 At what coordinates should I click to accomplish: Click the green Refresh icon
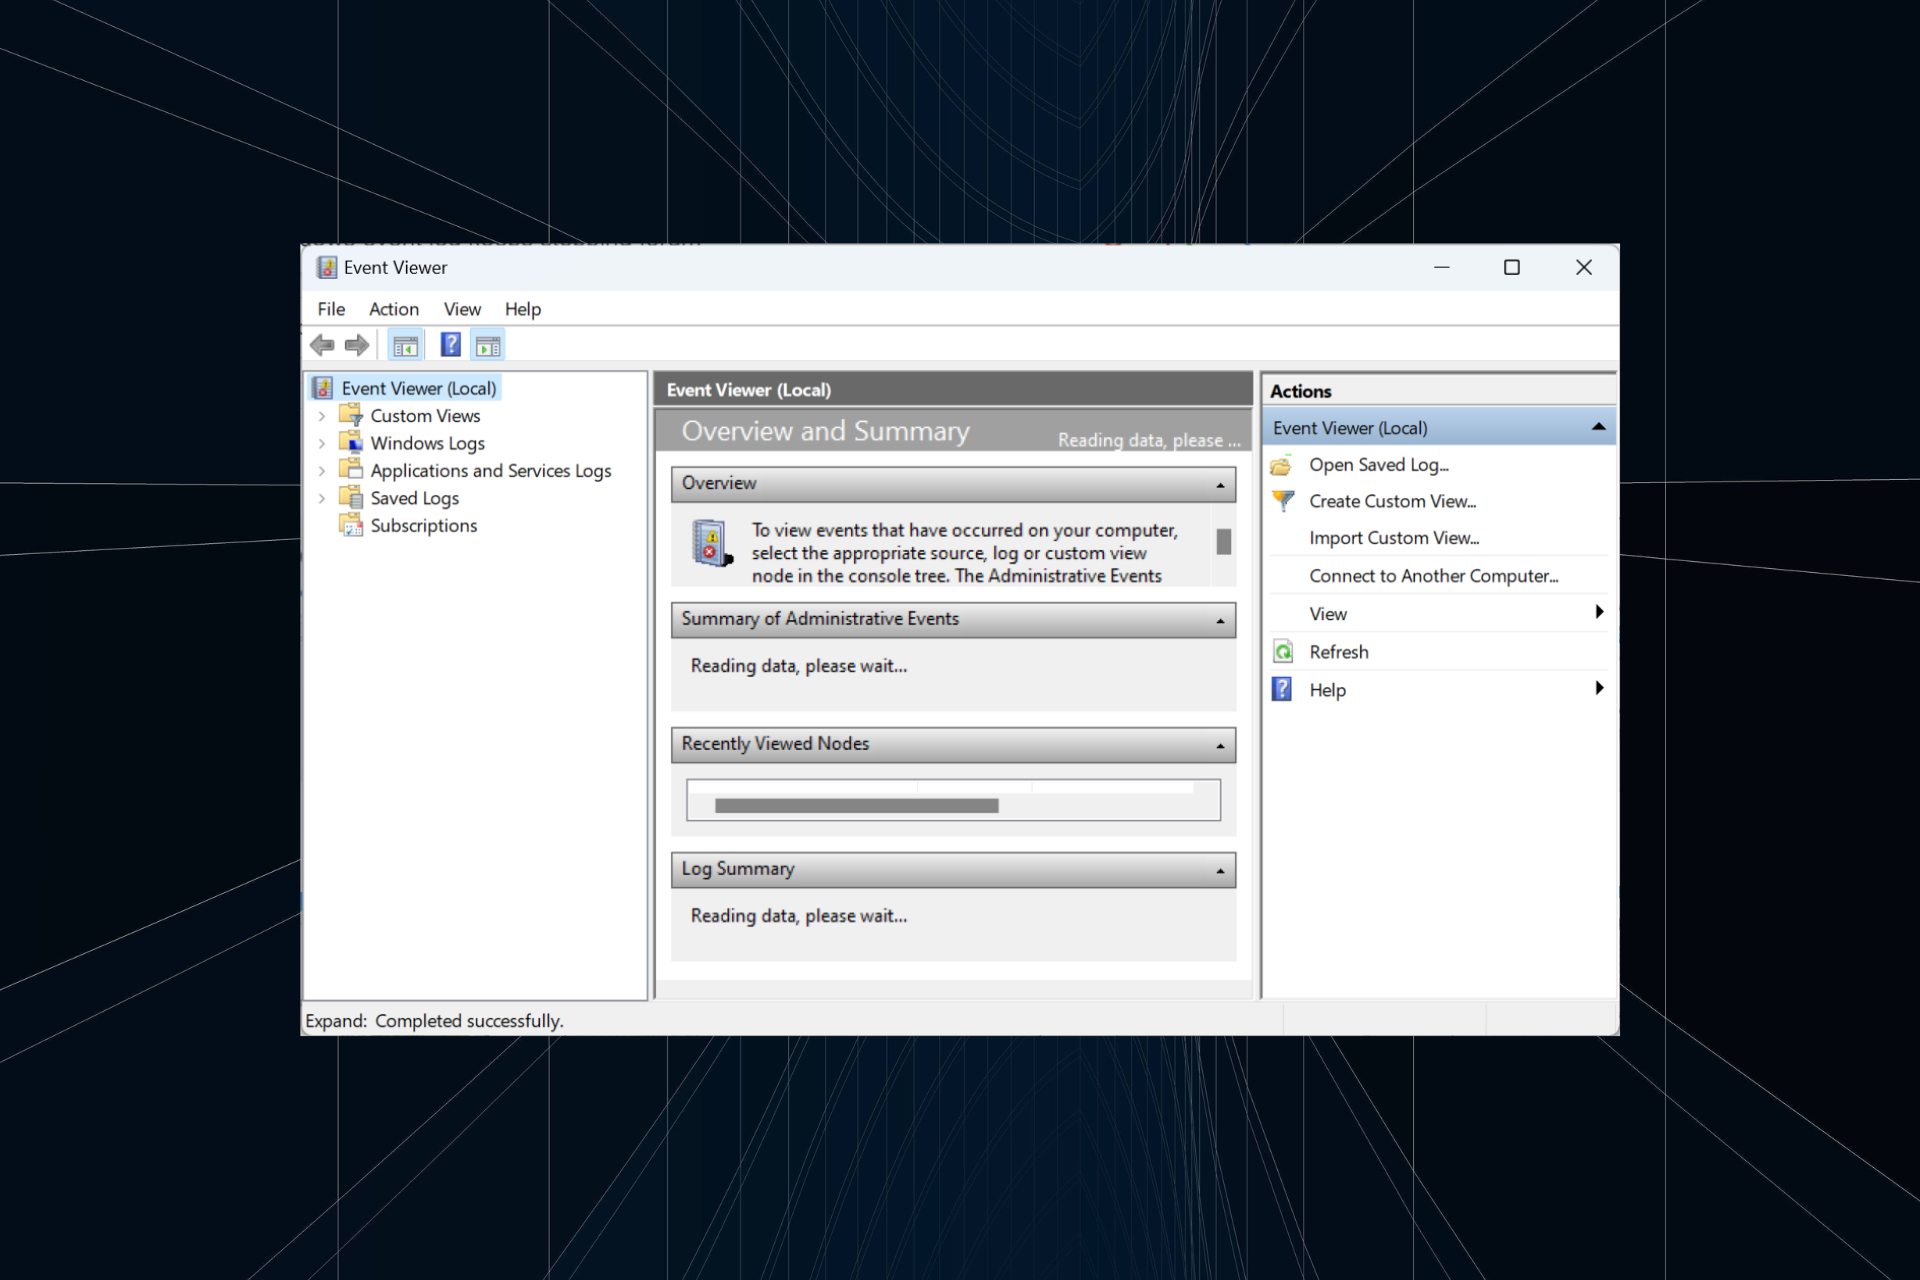click(x=1283, y=652)
